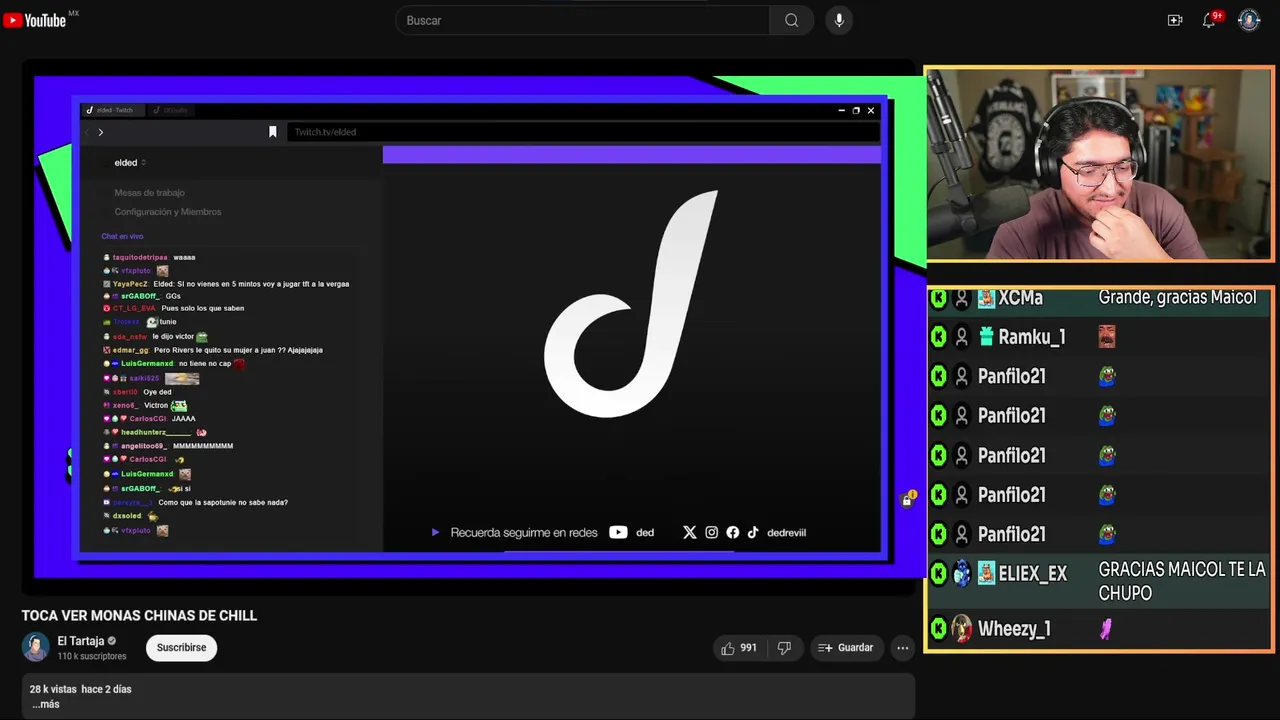The height and width of the screenshot is (720, 1280).
Task: Click the Wheezy_1 avatar badge
Action: [962, 628]
